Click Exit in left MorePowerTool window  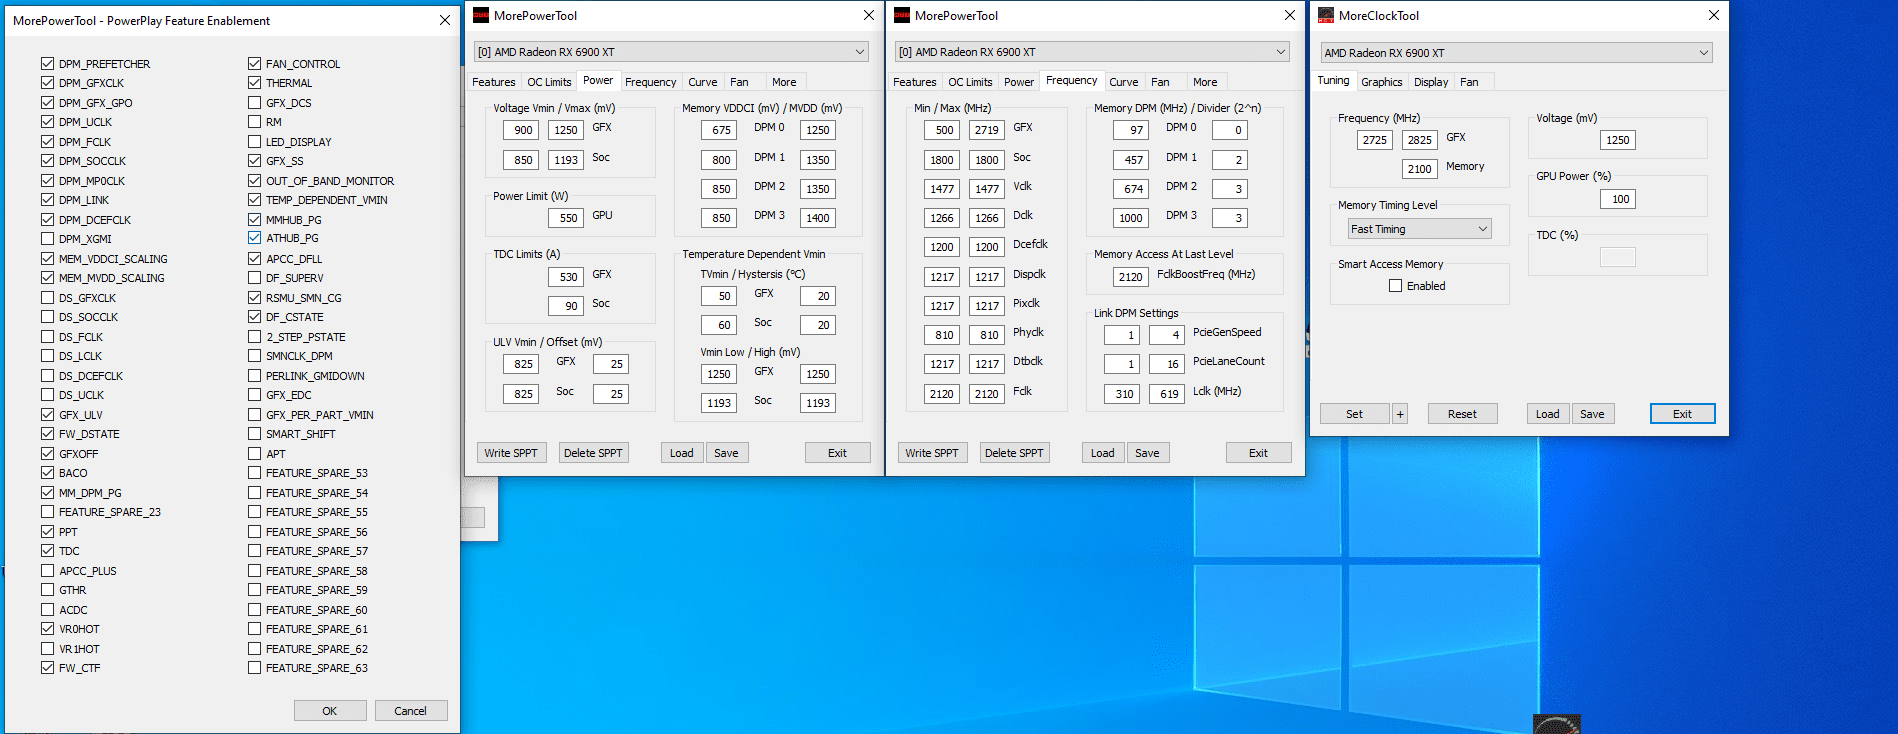tap(837, 453)
